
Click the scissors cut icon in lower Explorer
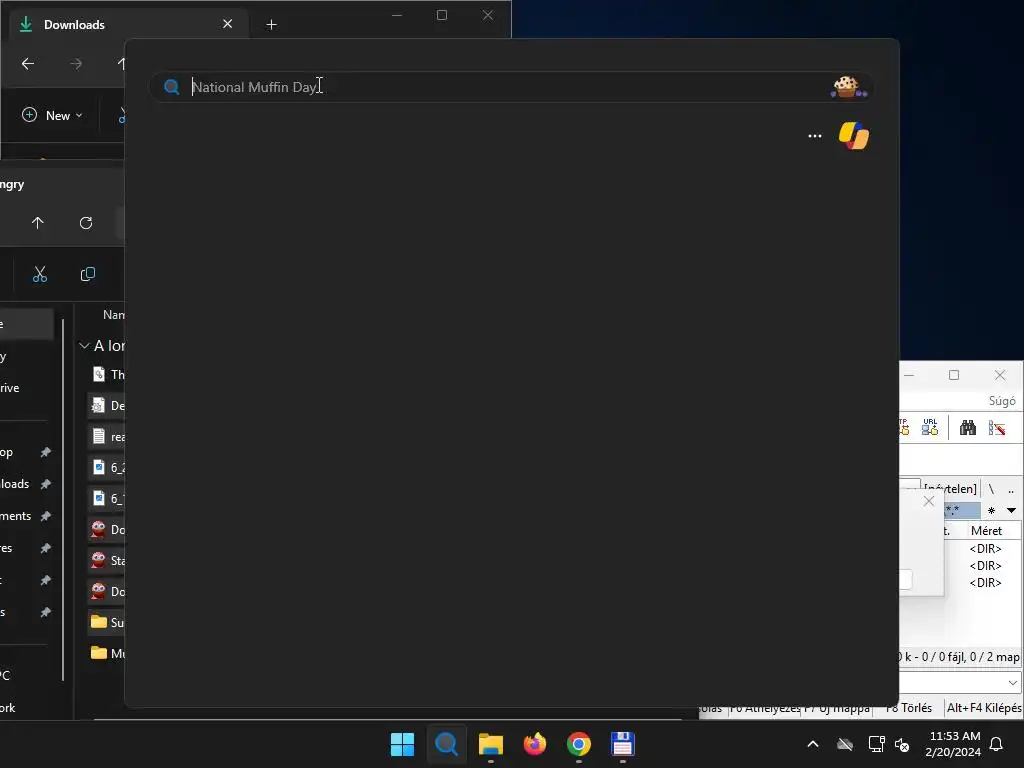point(40,274)
